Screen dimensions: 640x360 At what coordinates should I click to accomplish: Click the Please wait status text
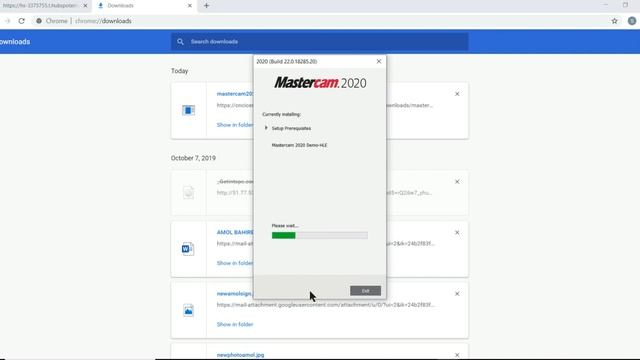[x=285, y=226]
